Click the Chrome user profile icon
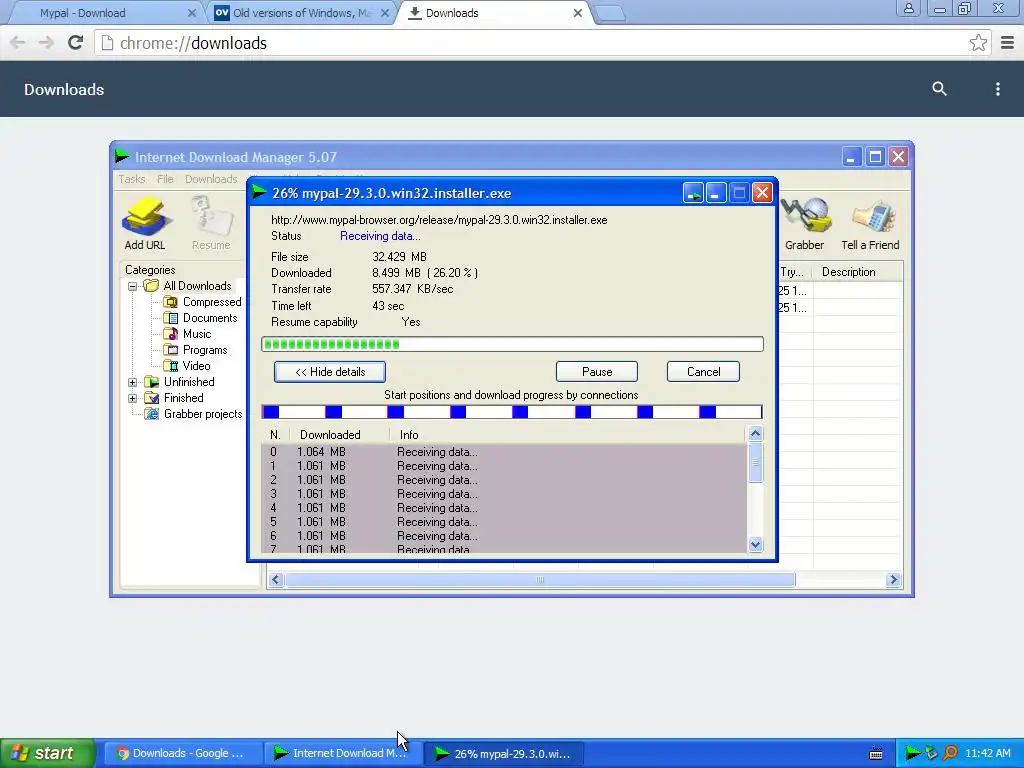The width and height of the screenshot is (1024, 768). pos(908,8)
